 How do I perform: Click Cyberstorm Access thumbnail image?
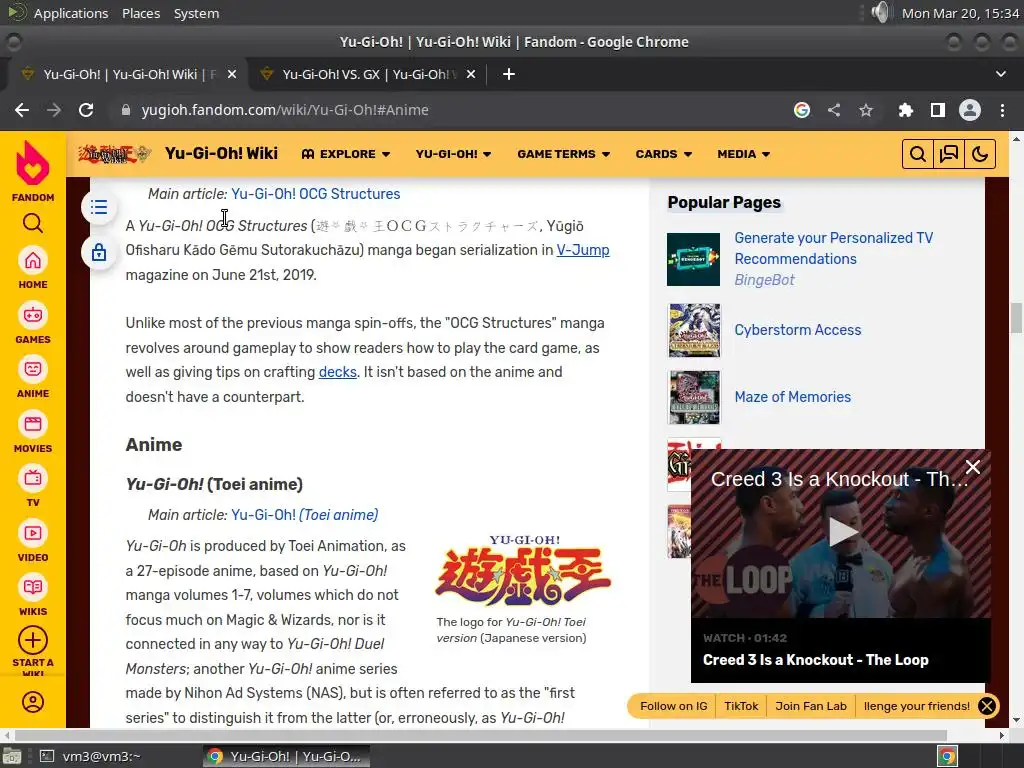click(x=694, y=330)
